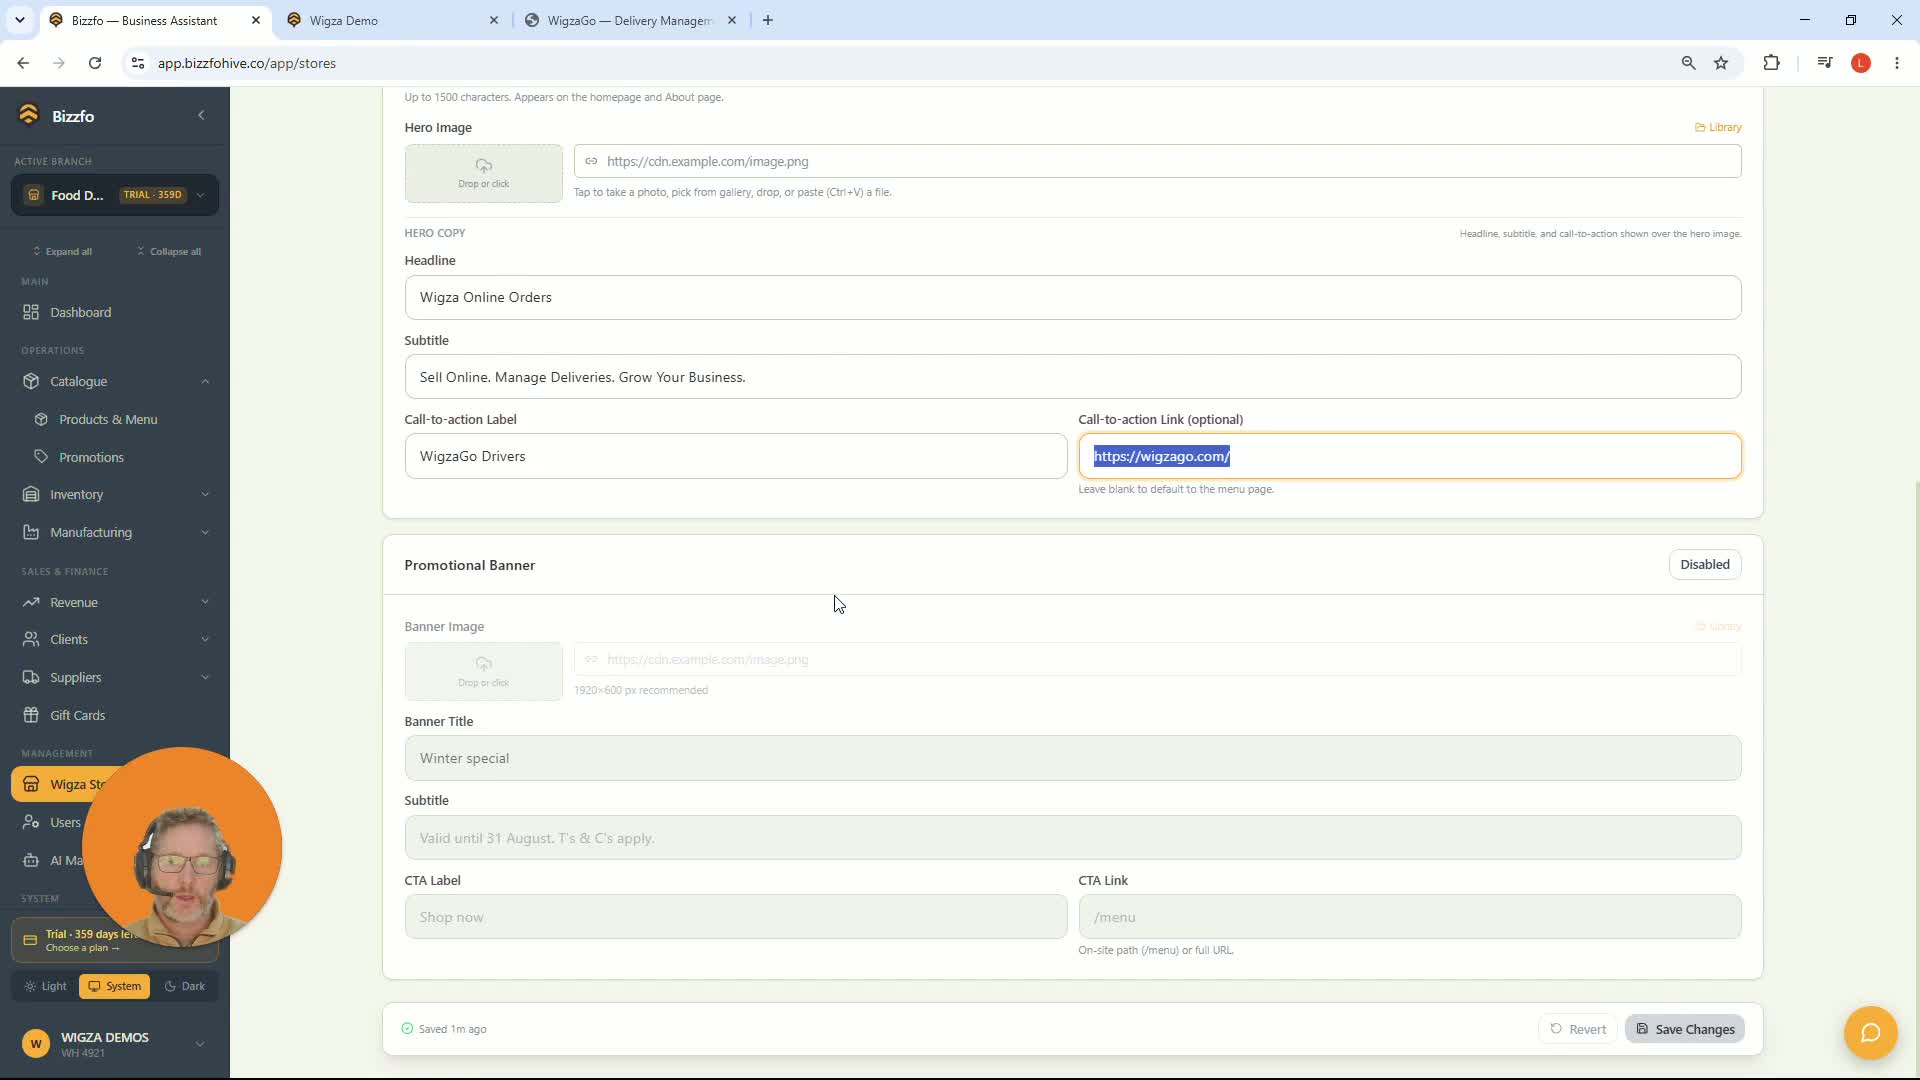Open the orange chat support bubble

coord(1870,1032)
